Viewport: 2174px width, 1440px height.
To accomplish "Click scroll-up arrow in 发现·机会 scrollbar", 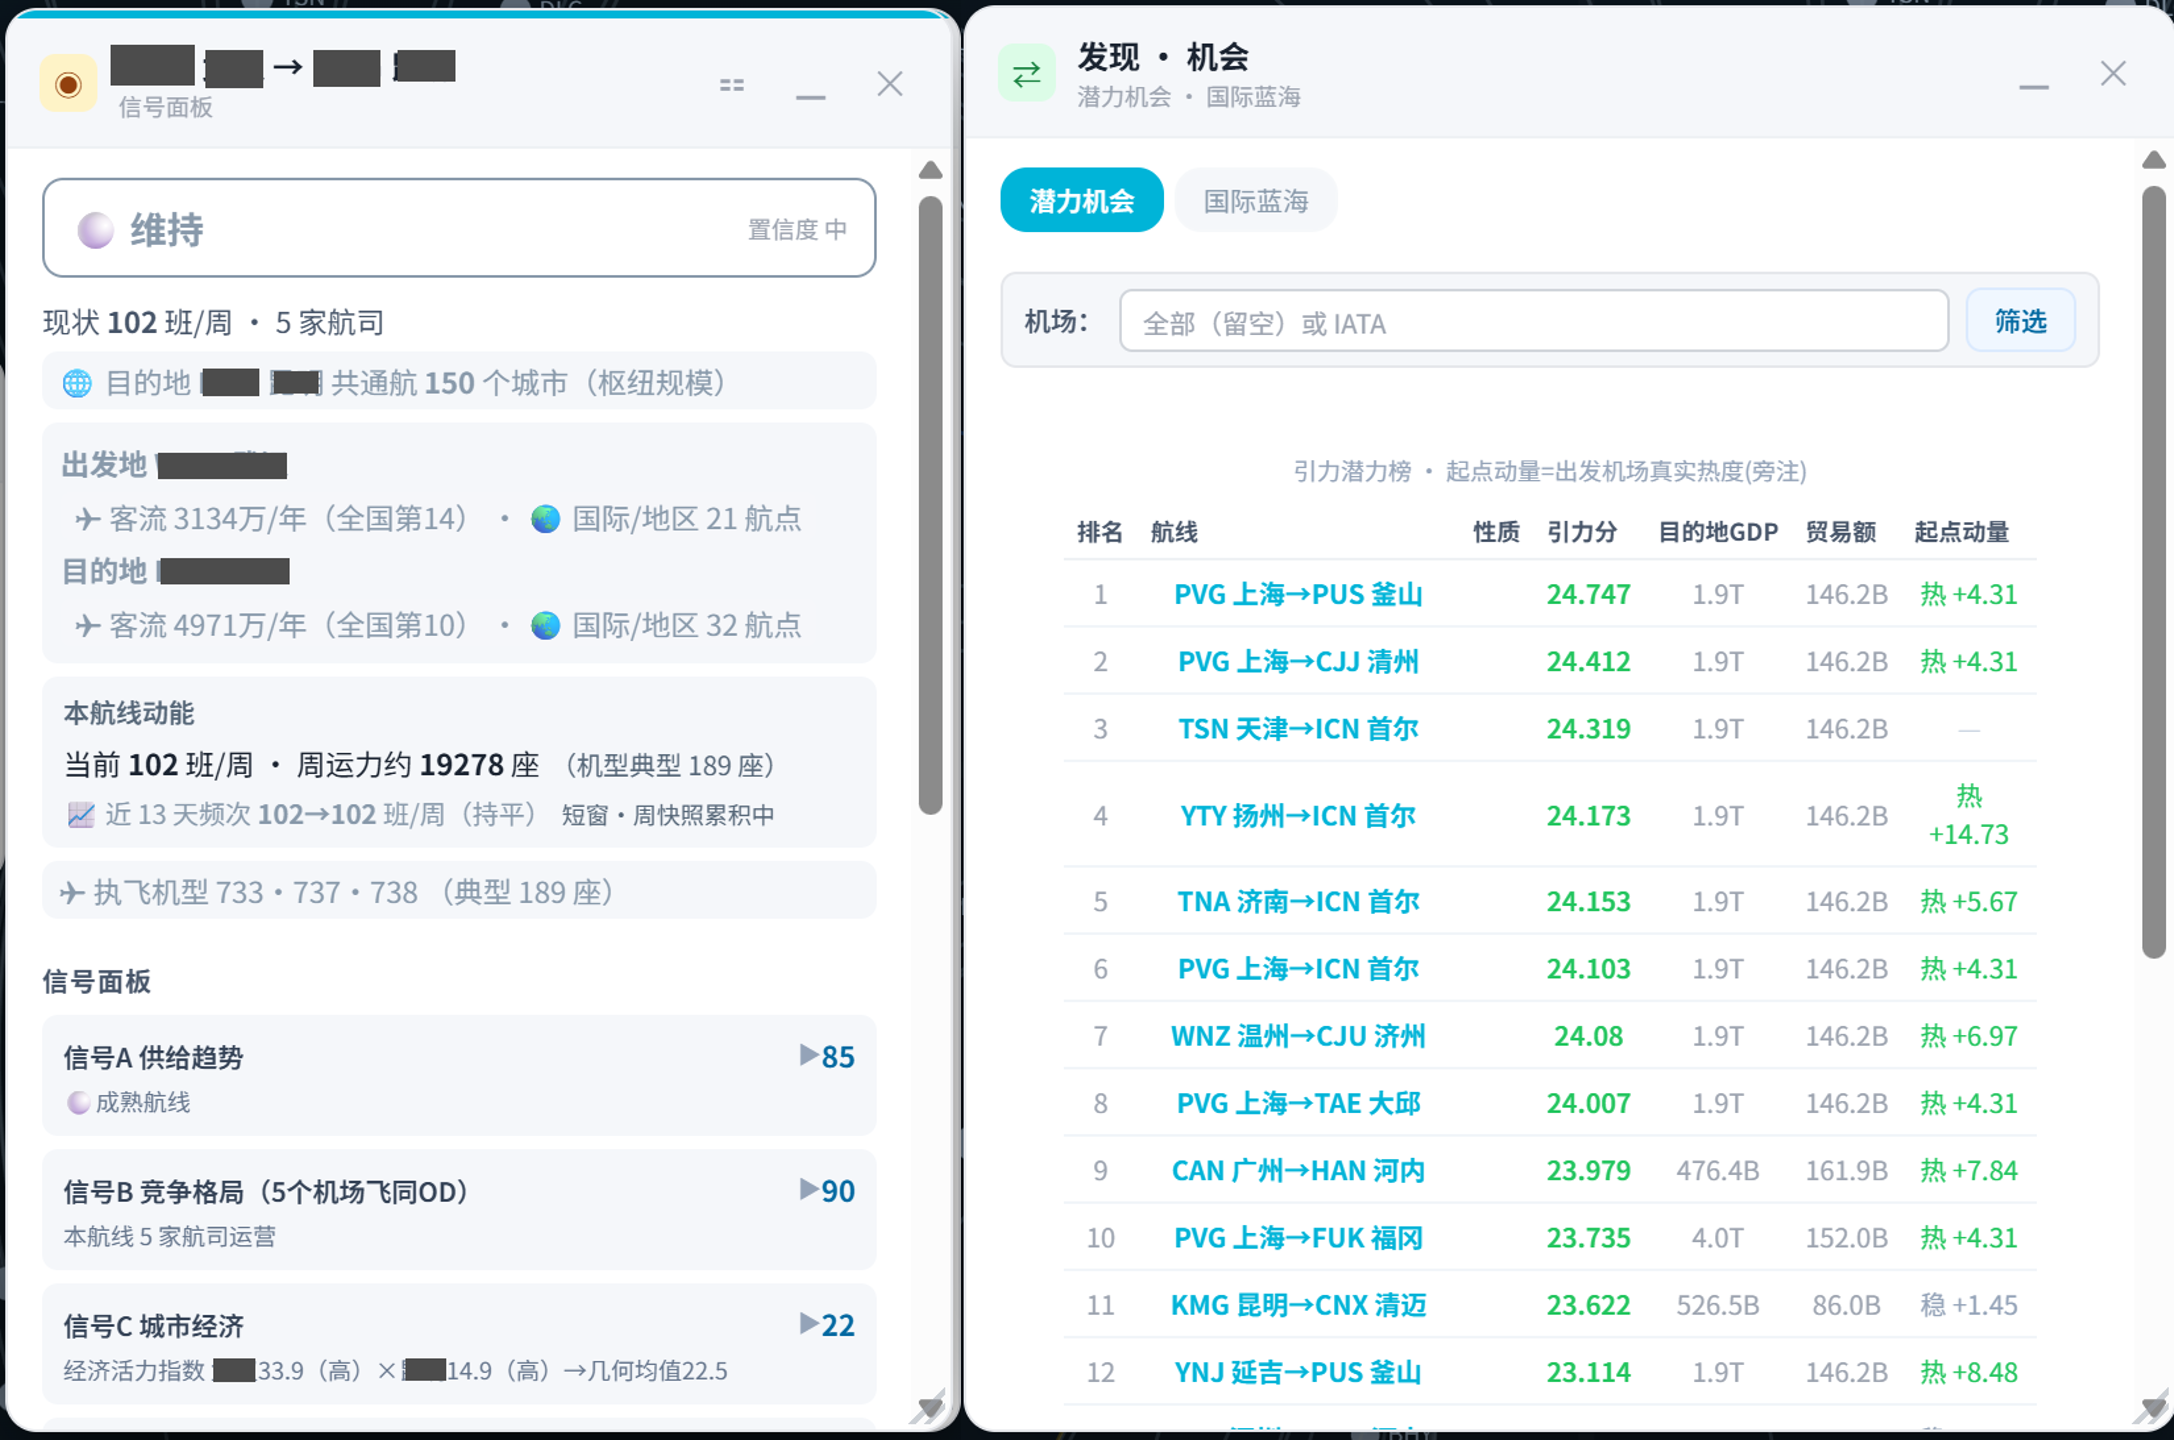I will tap(2154, 160).
